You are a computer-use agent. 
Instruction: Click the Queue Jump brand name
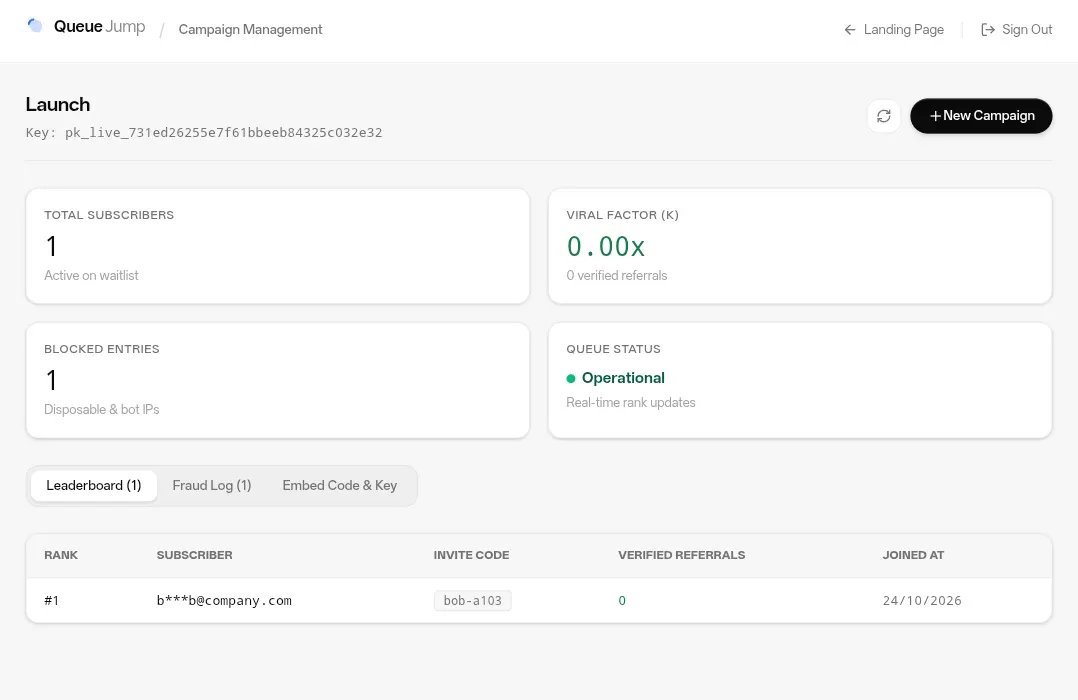100,27
